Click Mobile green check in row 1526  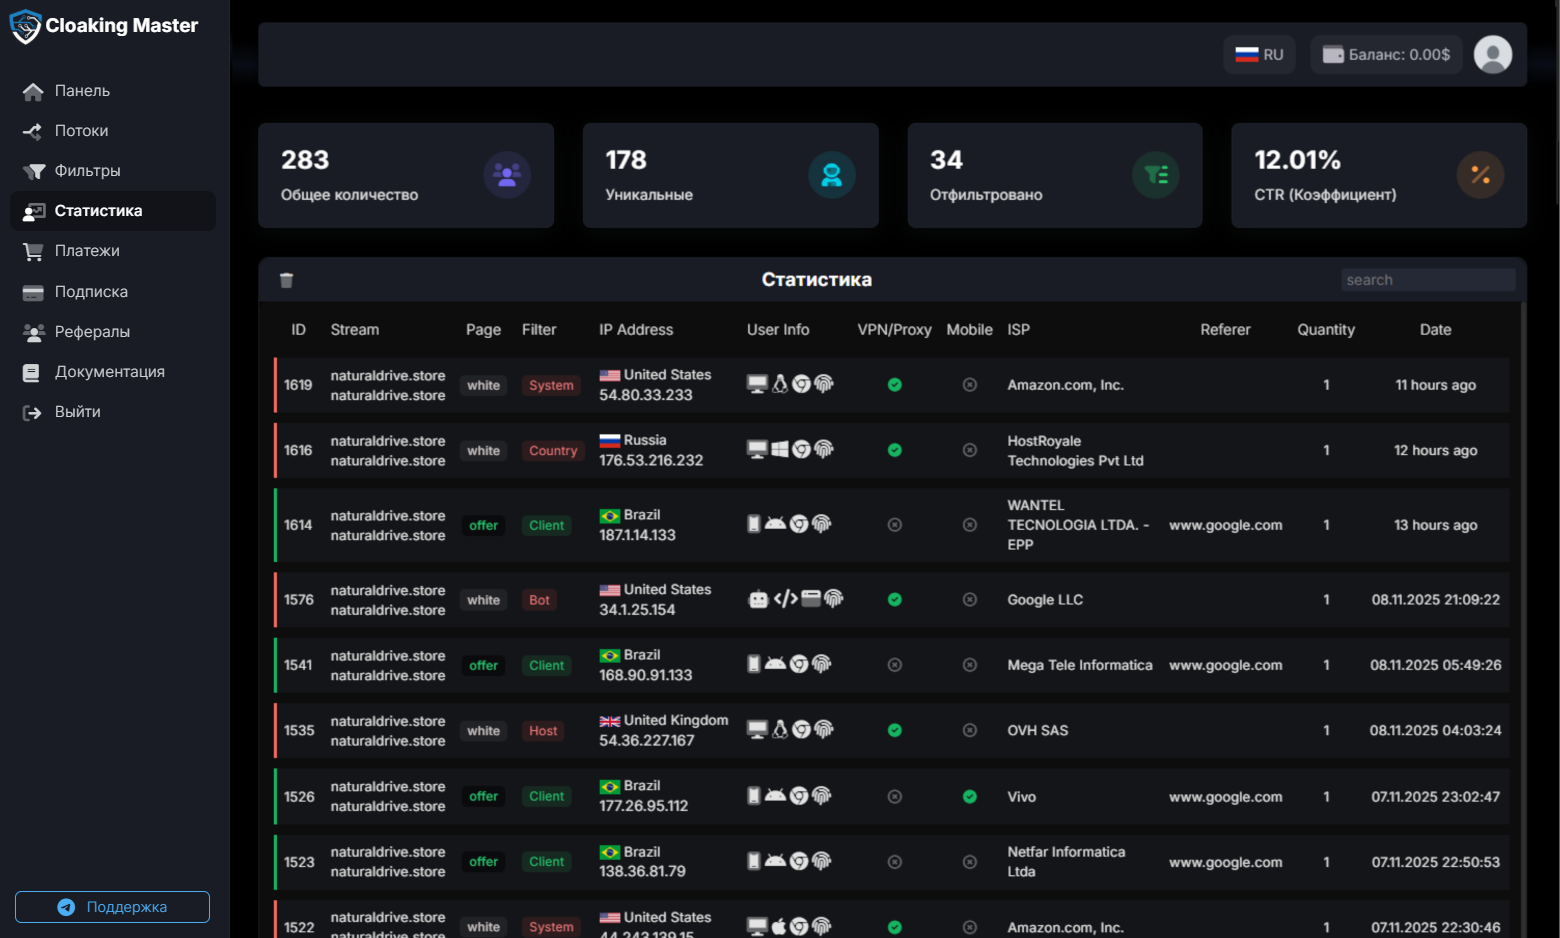pos(969,797)
